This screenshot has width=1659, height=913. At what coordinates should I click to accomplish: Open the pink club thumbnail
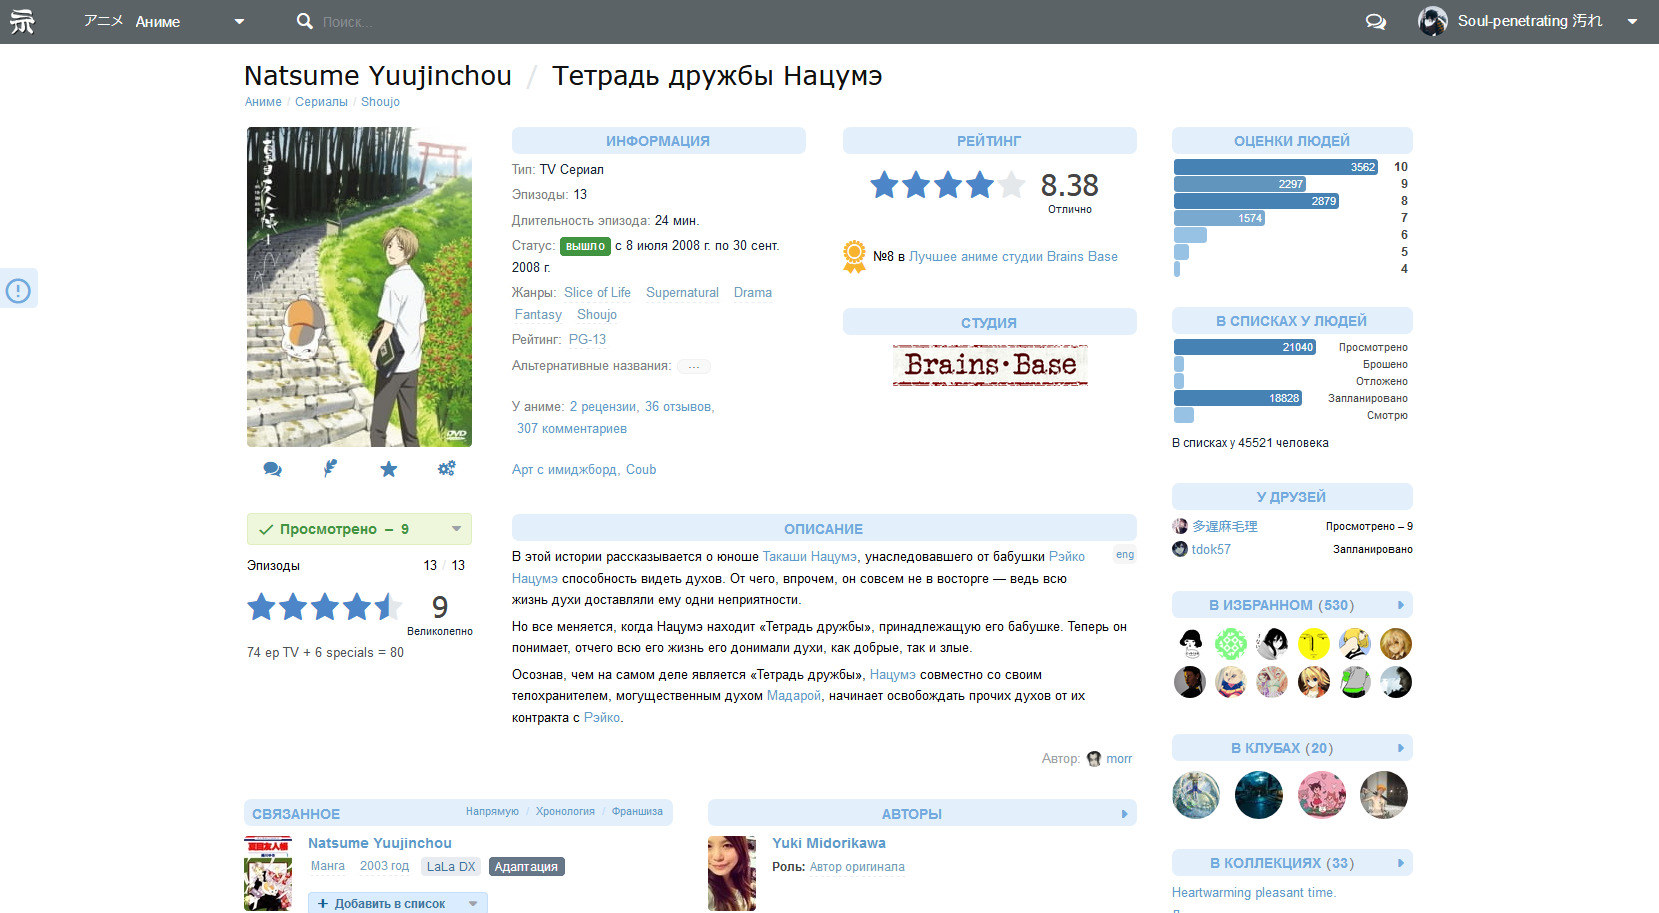(x=1322, y=795)
